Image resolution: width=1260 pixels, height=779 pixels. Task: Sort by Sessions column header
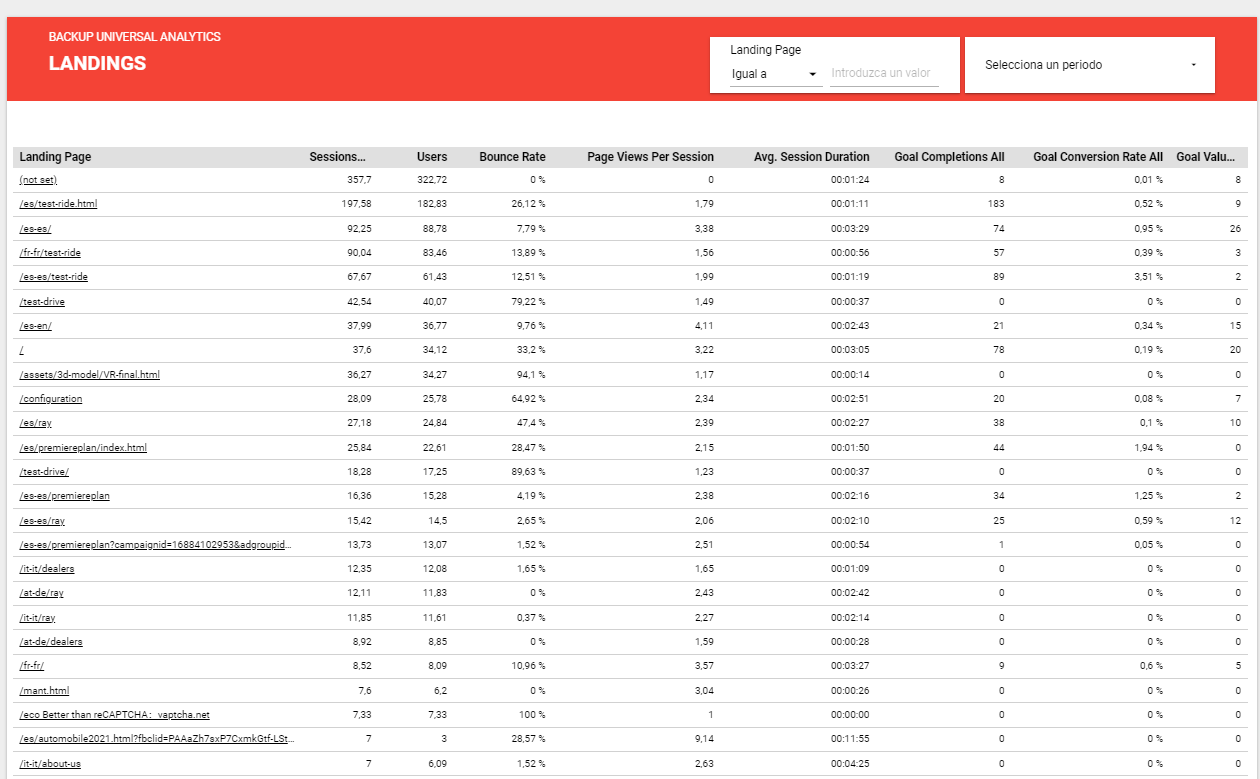338,157
